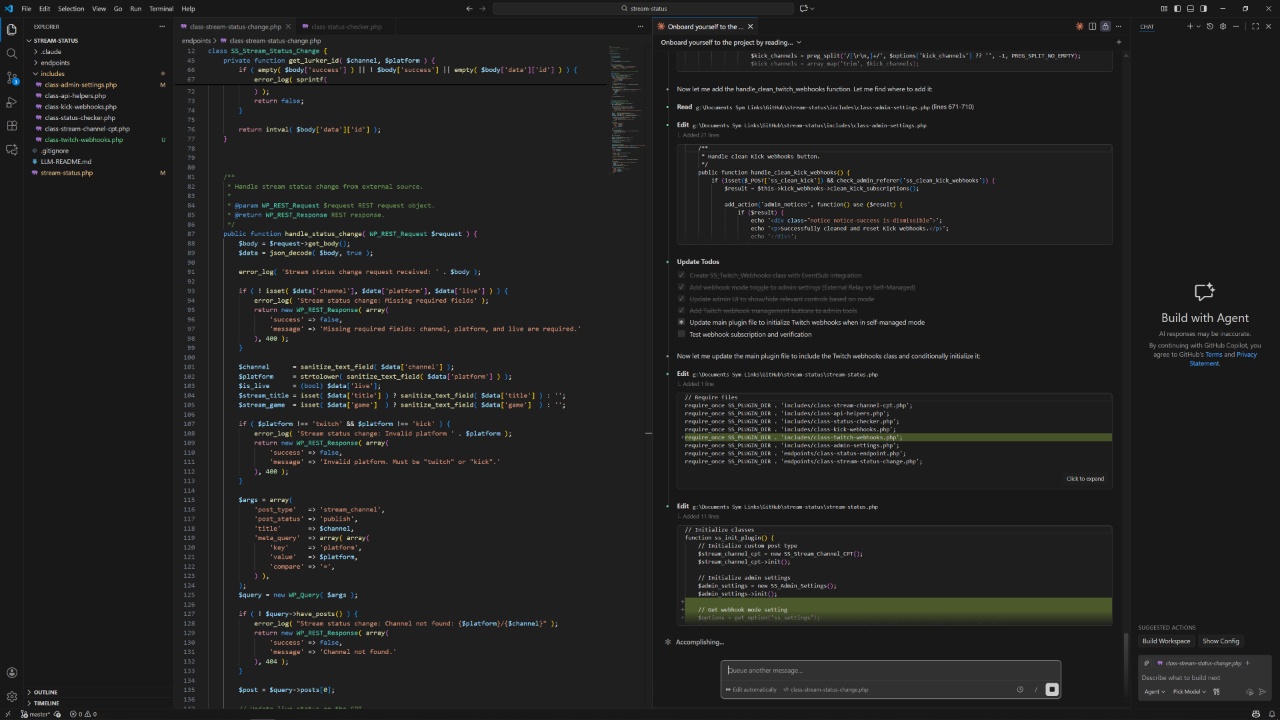Viewport: 1280px width, 720px height.
Task: Toggle 'Add webhook mode toggle' todo checkbox
Action: [x=681, y=287]
